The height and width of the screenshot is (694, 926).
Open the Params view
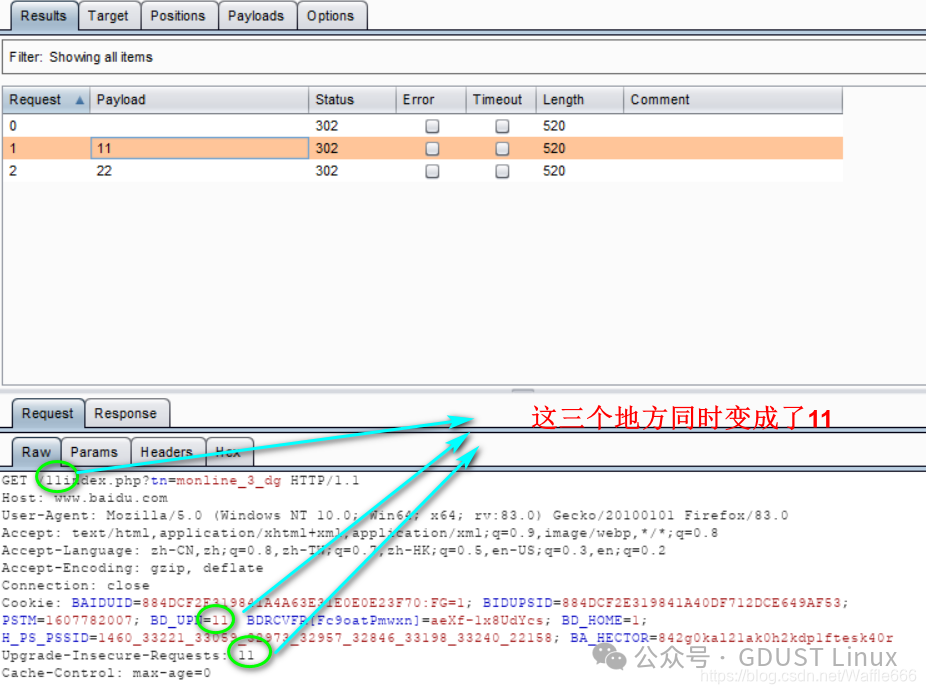(x=95, y=452)
